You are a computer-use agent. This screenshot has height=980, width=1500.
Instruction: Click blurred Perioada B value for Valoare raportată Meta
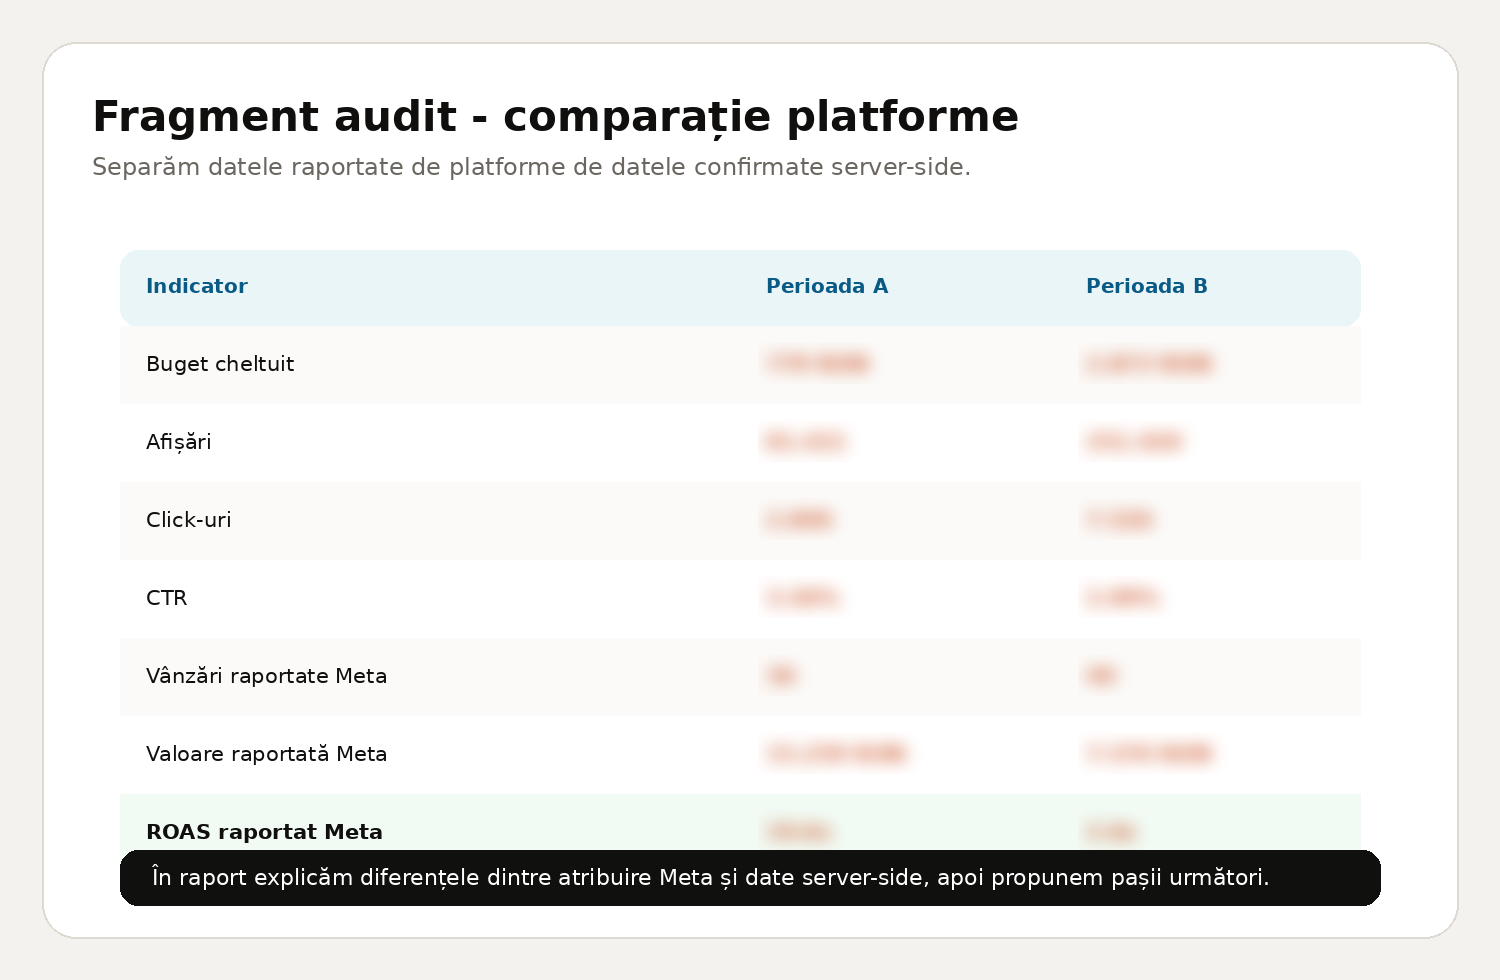click(x=1149, y=754)
